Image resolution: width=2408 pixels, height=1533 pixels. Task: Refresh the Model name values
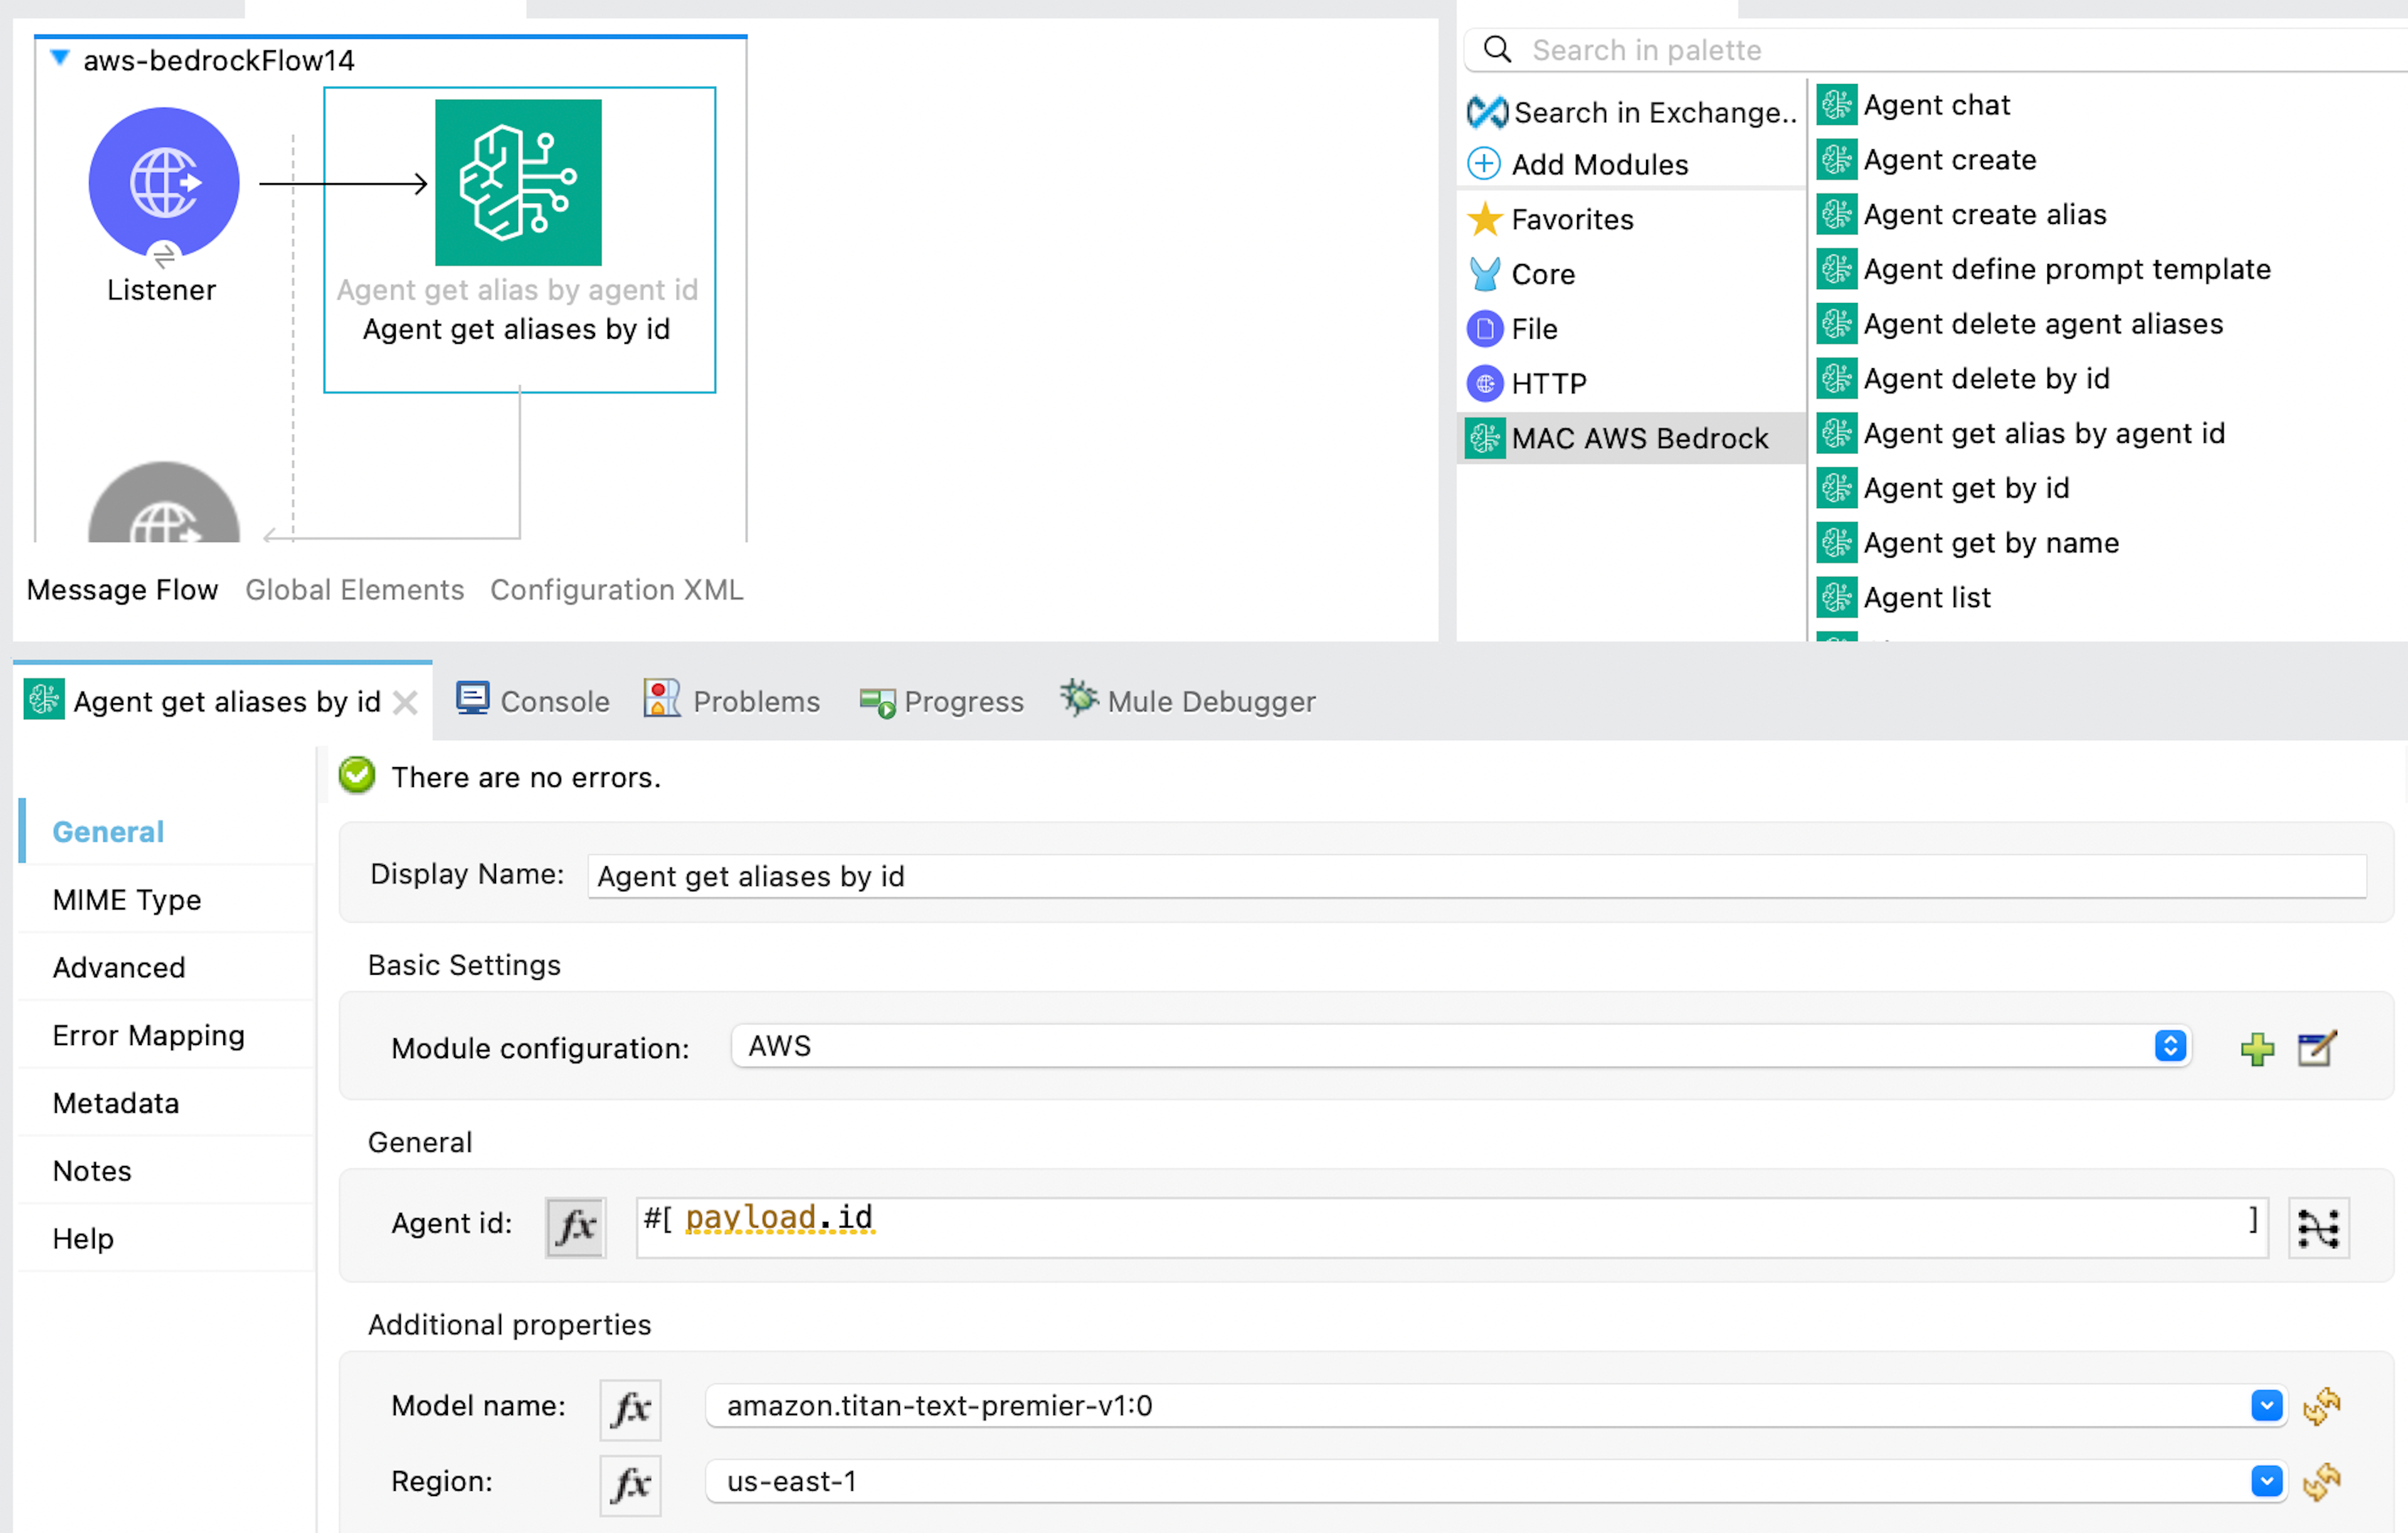tap(2321, 1406)
